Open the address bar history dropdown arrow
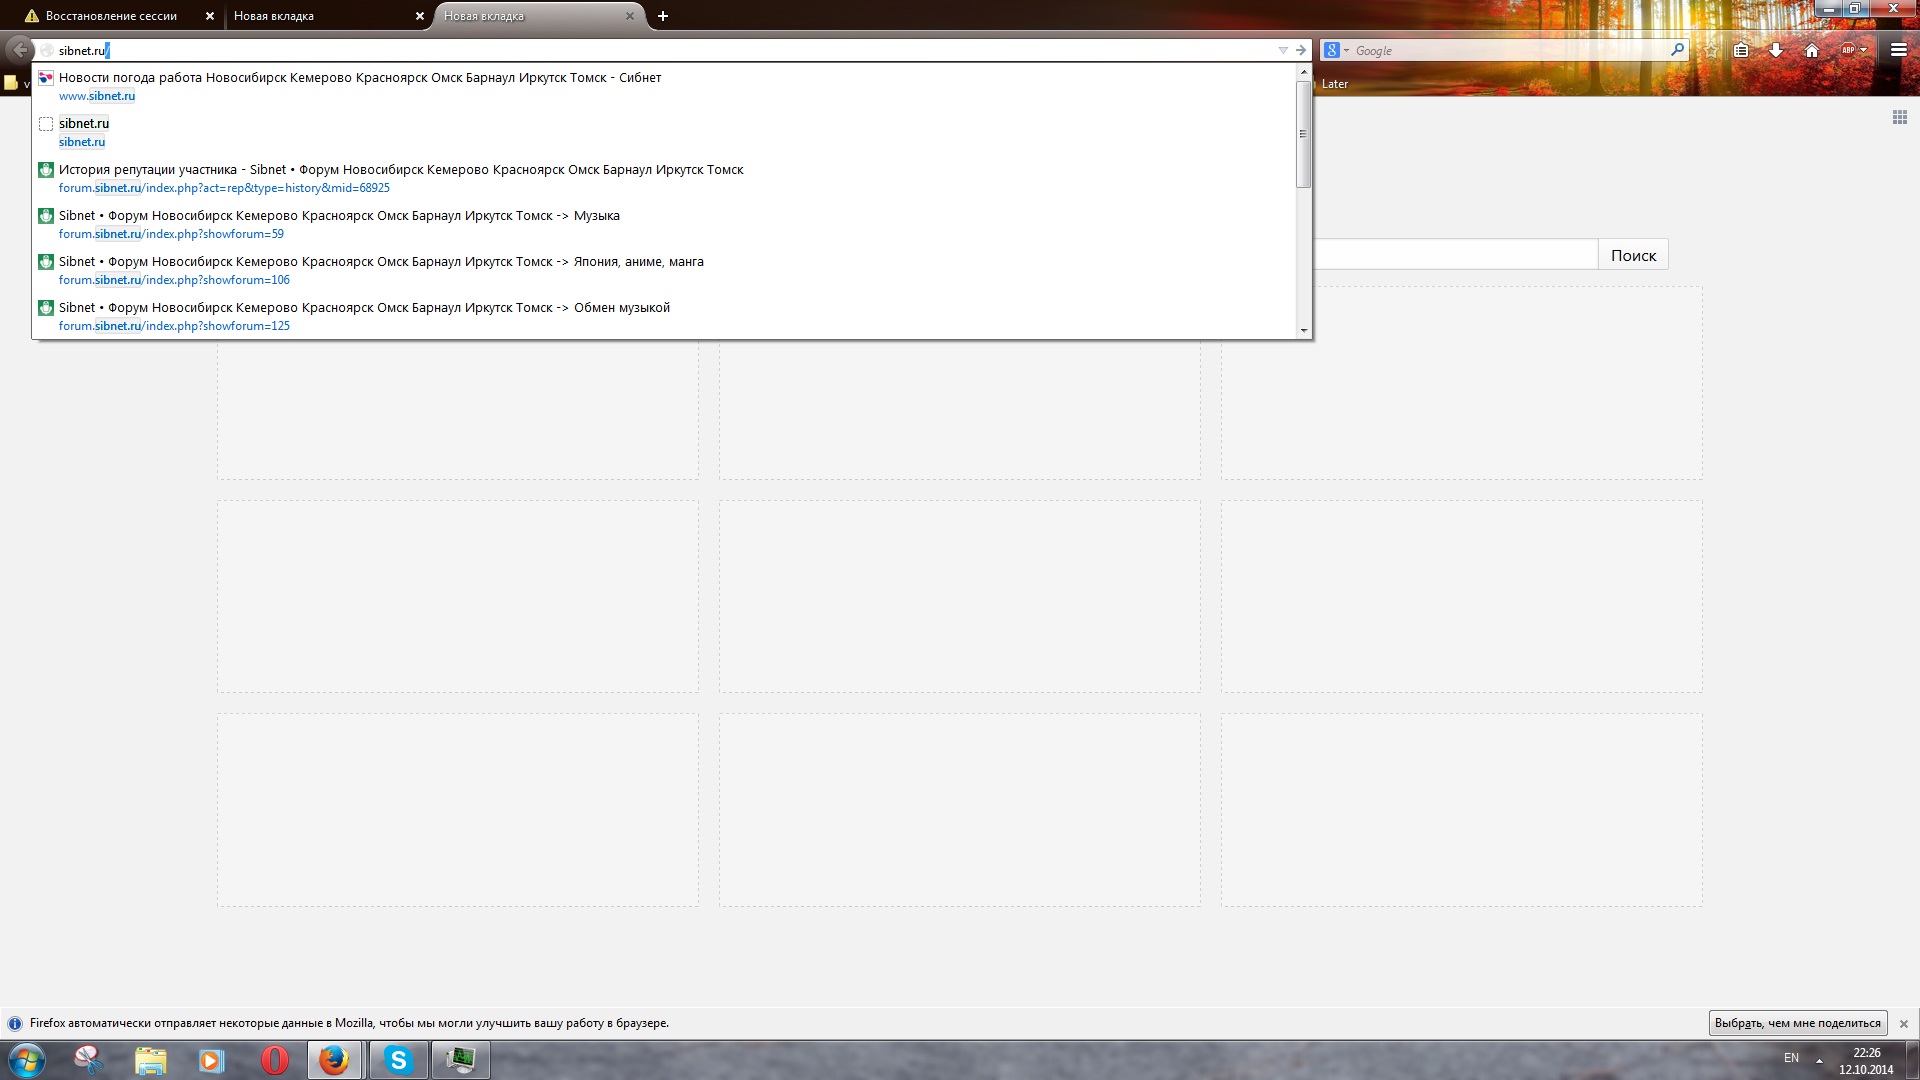The height and width of the screenshot is (1080, 1920). (x=1283, y=50)
